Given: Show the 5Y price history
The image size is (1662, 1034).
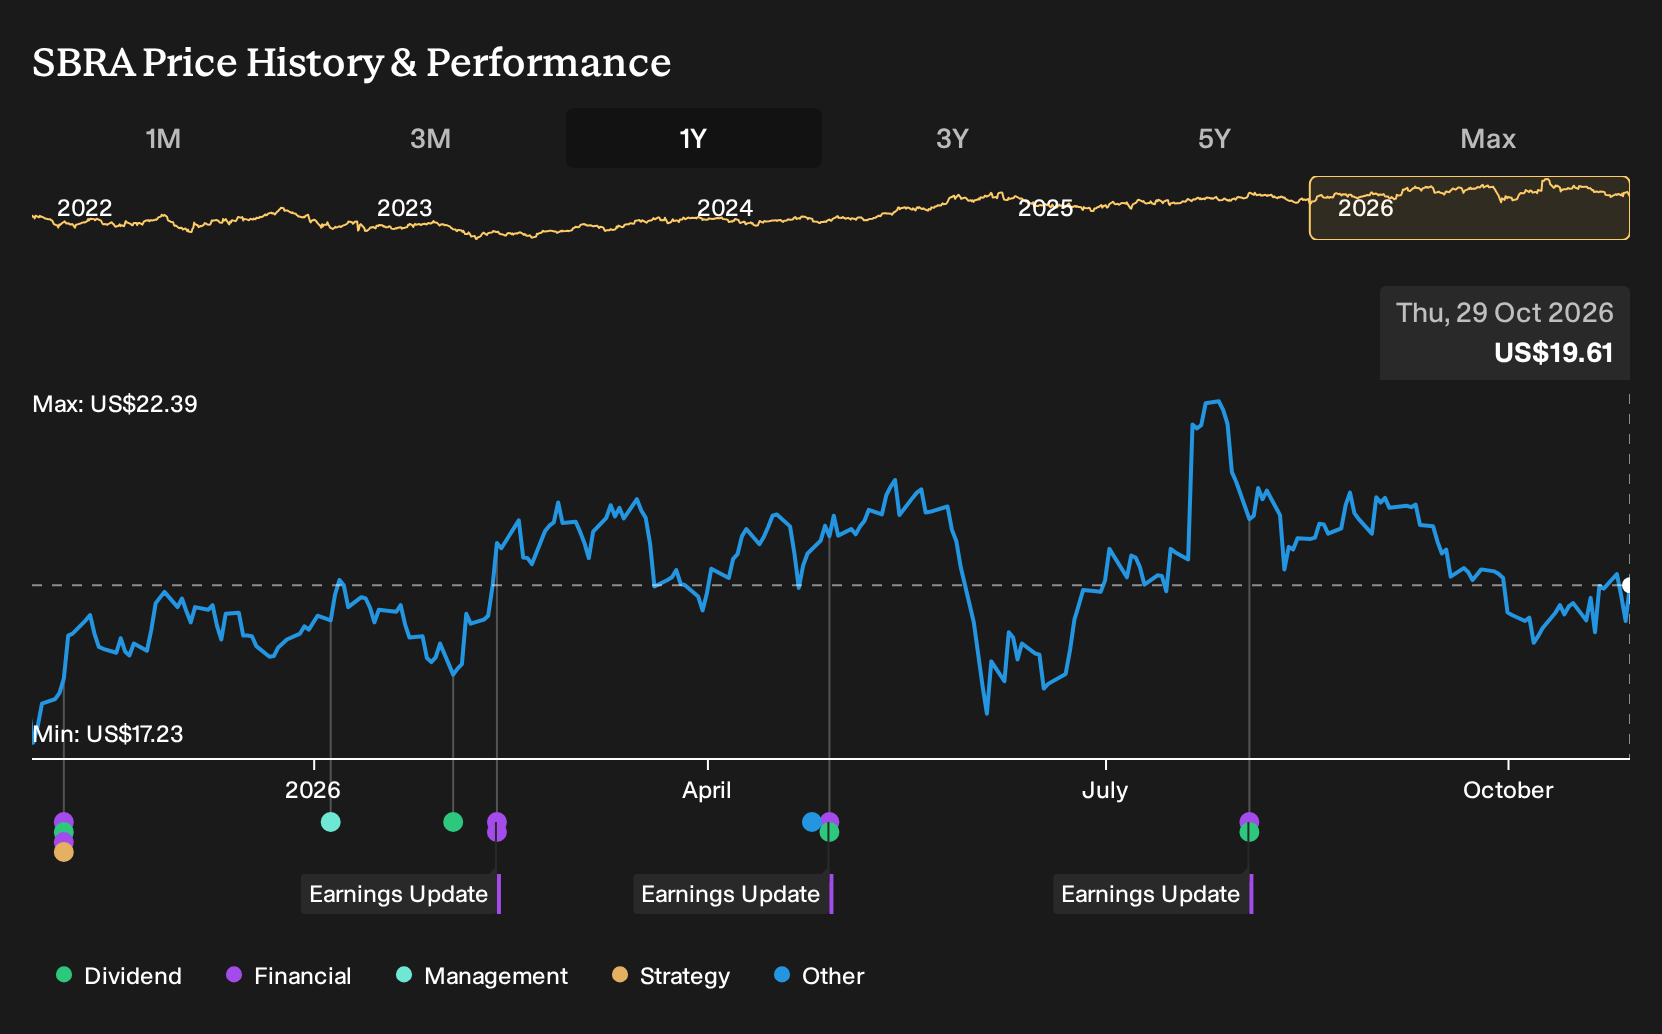Looking at the screenshot, I should (x=1214, y=138).
